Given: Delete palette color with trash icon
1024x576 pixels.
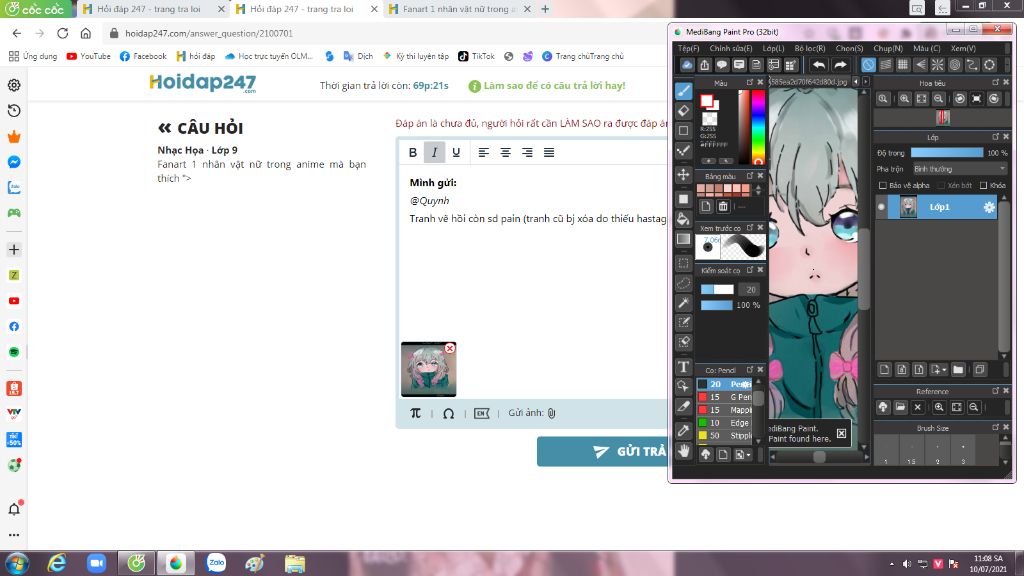Looking at the screenshot, I should pyautogui.click(x=723, y=206).
